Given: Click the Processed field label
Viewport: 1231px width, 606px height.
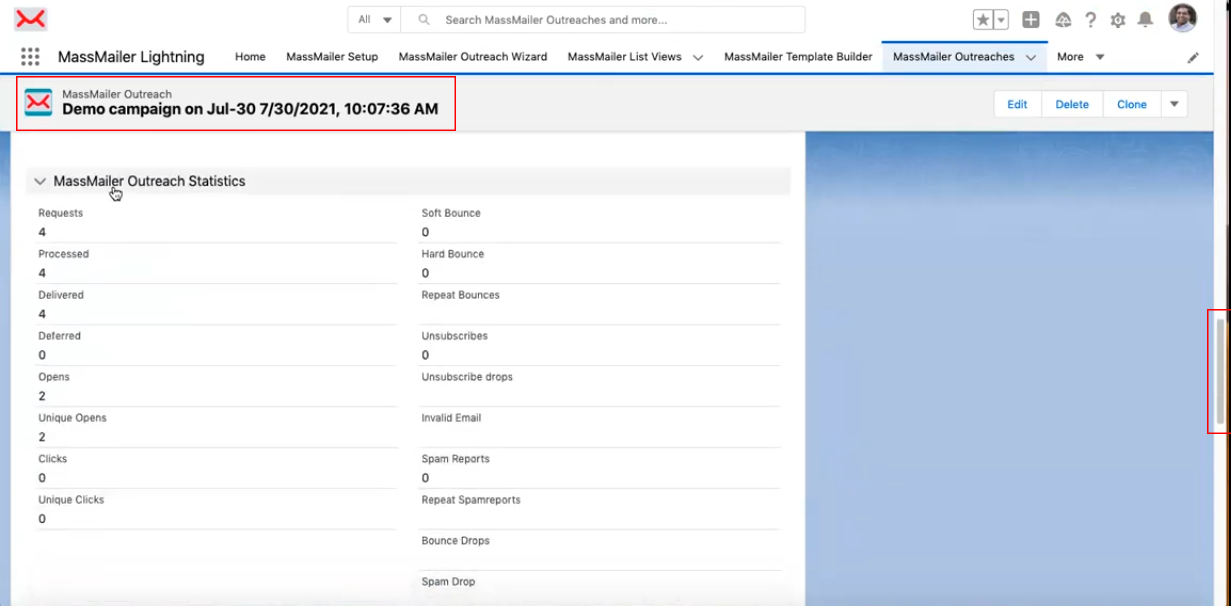Looking at the screenshot, I should (x=64, y=254).
